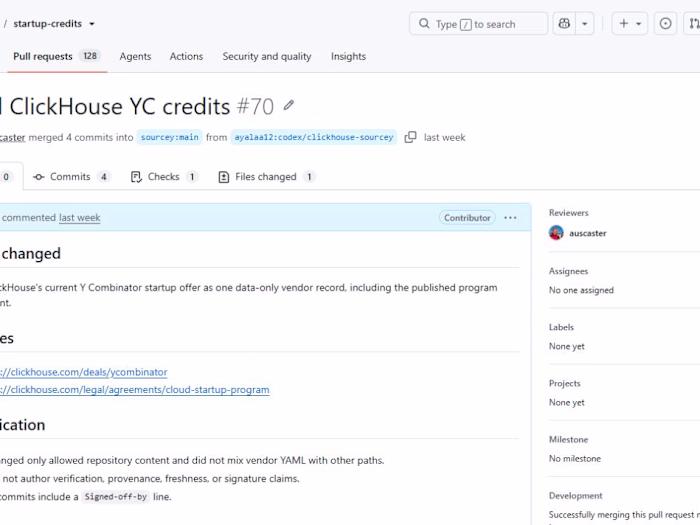Screen dimensions: 700x525
Task: Focus the Type / to search field
Action: pos(478,24)
